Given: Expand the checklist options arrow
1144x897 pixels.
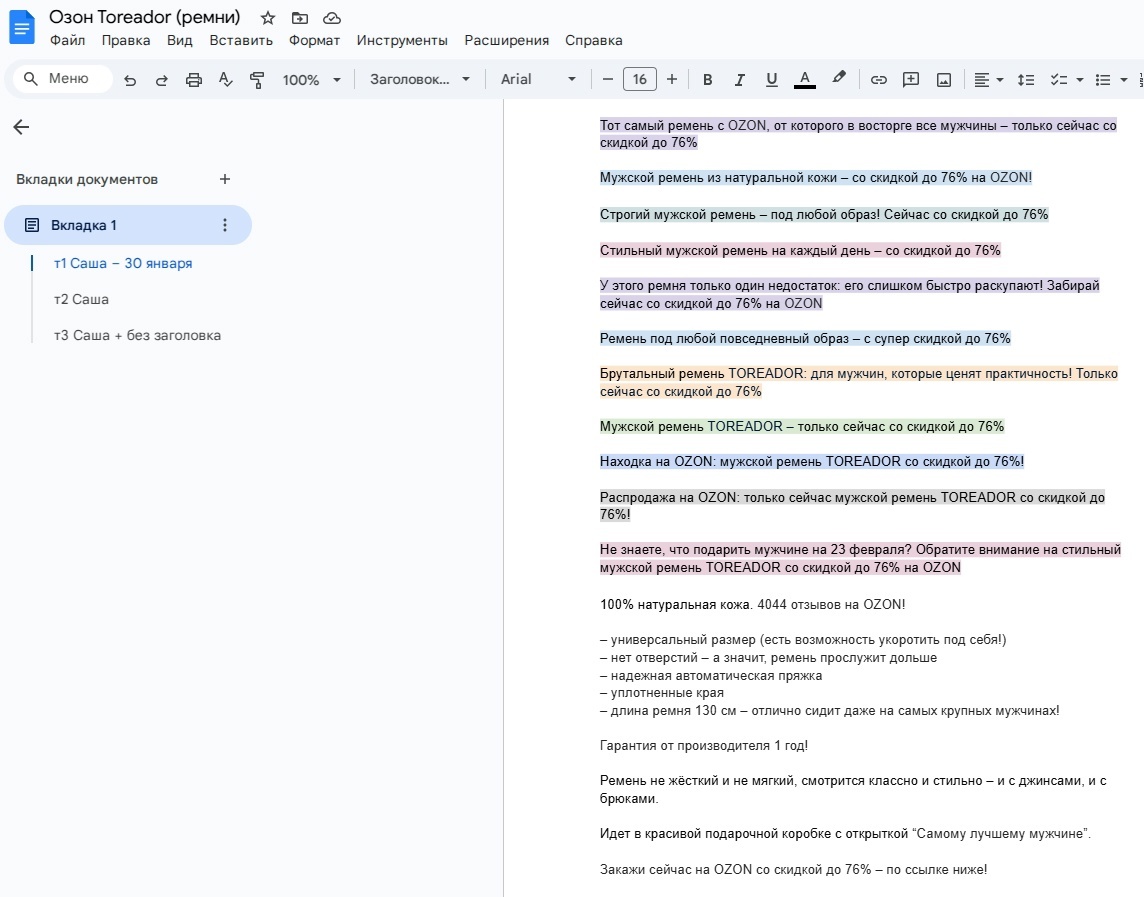Looking at the screenshot, I should [1080, 80].
